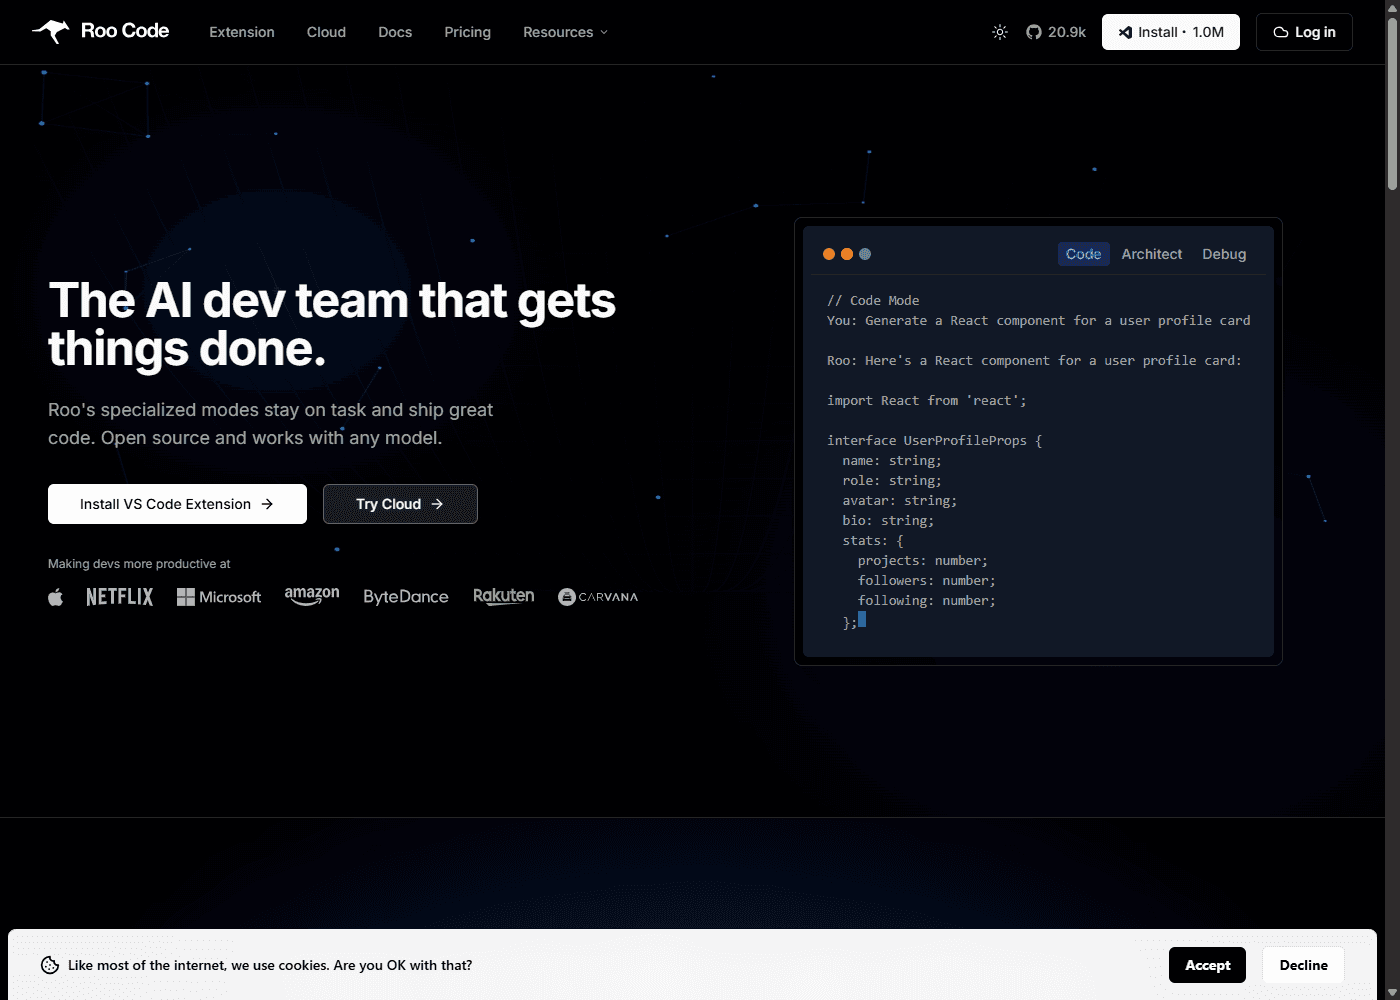Select the Code mode tab

click(x=1083, y=254)
